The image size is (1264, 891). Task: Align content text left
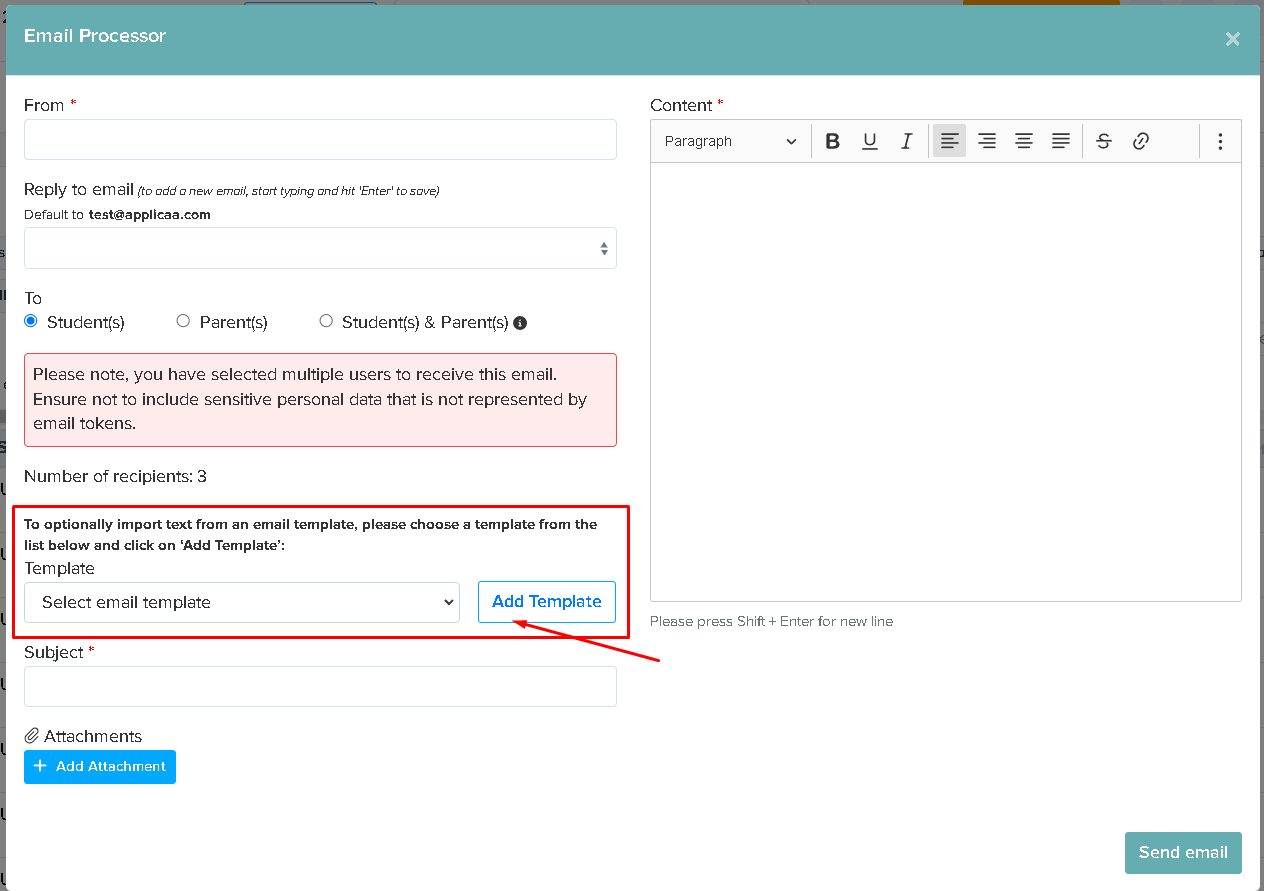coord(949,141)
